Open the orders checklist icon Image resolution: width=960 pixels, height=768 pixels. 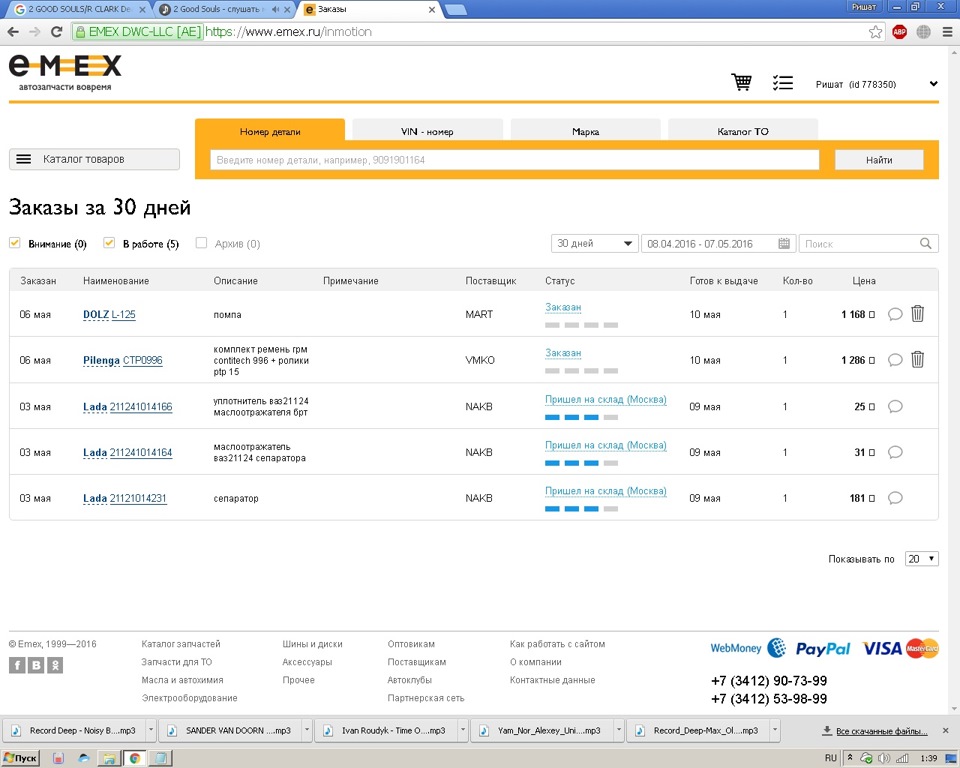pyautogui.click(x=782, y=83)
